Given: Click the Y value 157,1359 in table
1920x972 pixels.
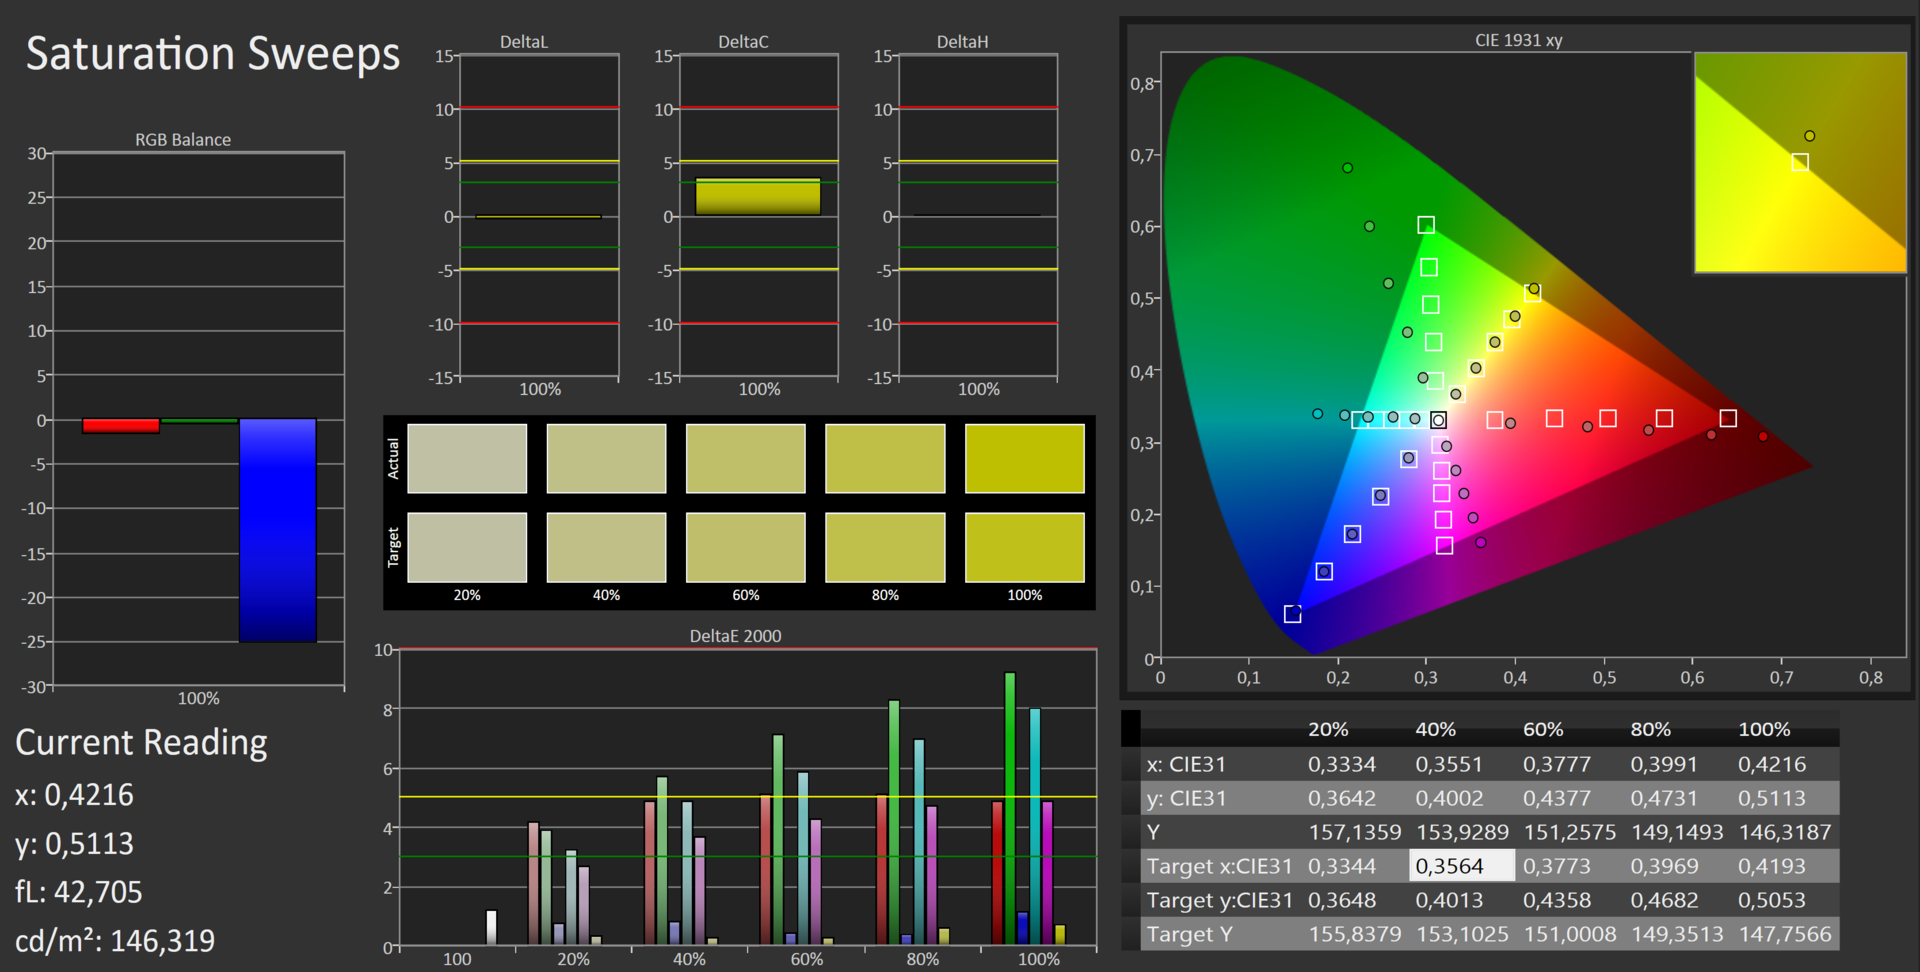Looking at the screenshot, I should pos(1354,832).
